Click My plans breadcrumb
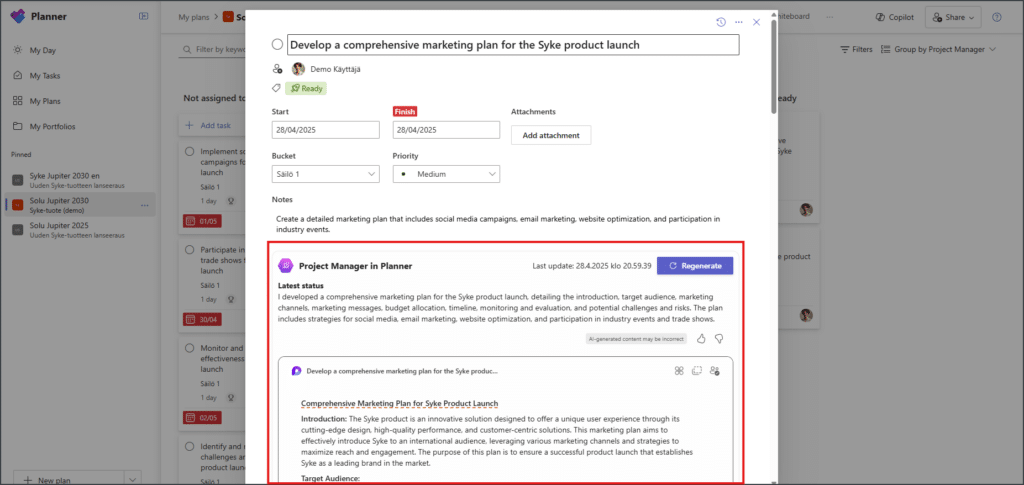The image size is (1024, 485). point(194,18)
